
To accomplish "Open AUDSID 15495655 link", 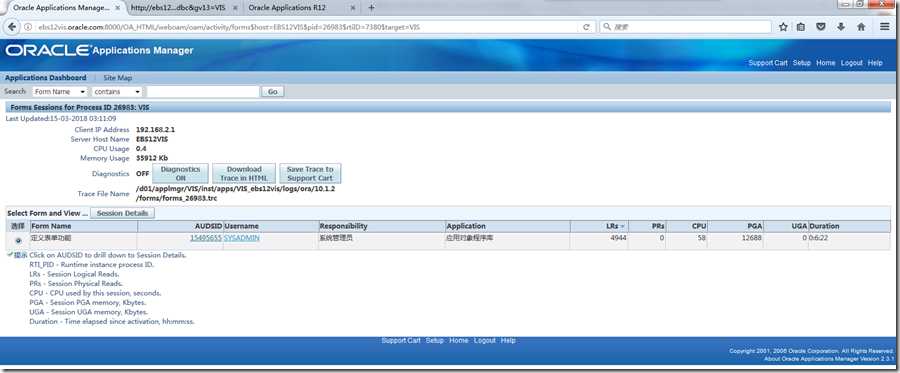I will 206,238.
